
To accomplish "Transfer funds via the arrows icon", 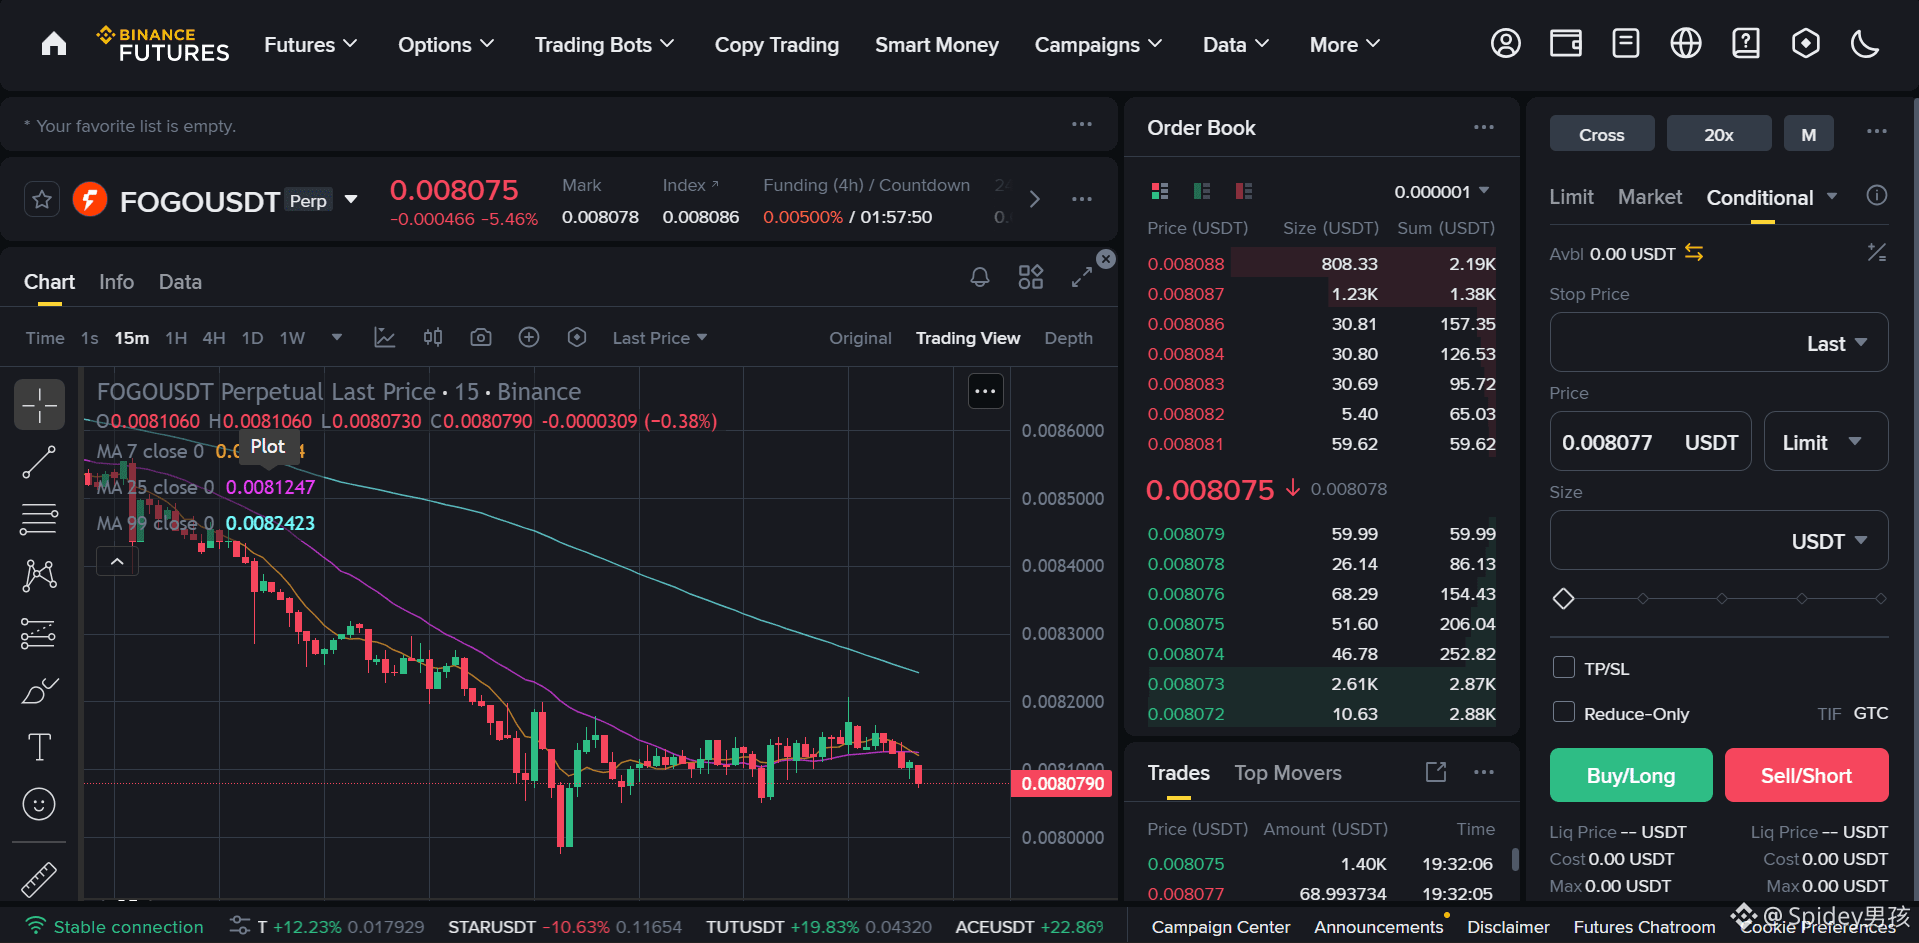I will [1694, 253].
